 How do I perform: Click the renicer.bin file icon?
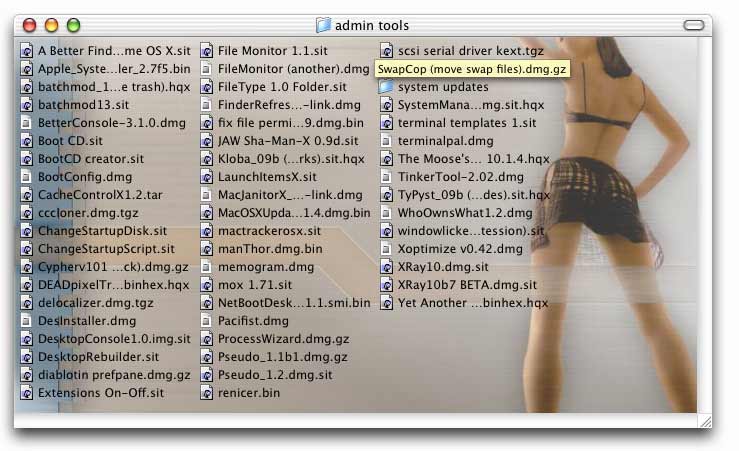point(206,393)
